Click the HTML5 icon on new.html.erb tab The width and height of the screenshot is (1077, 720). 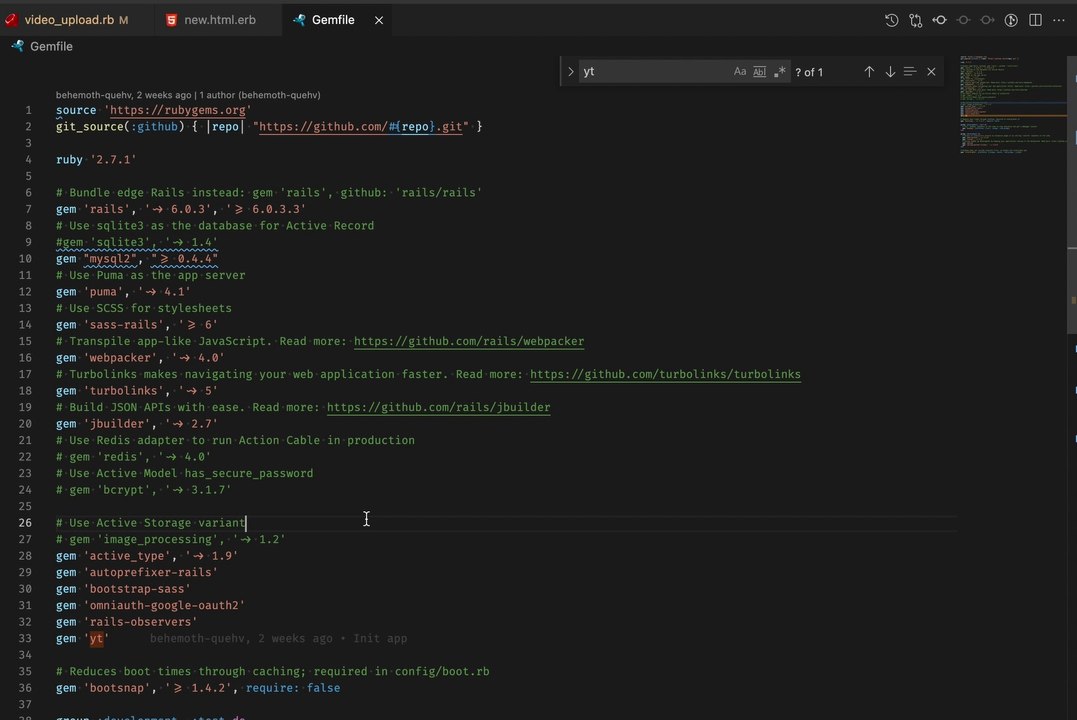171,21
